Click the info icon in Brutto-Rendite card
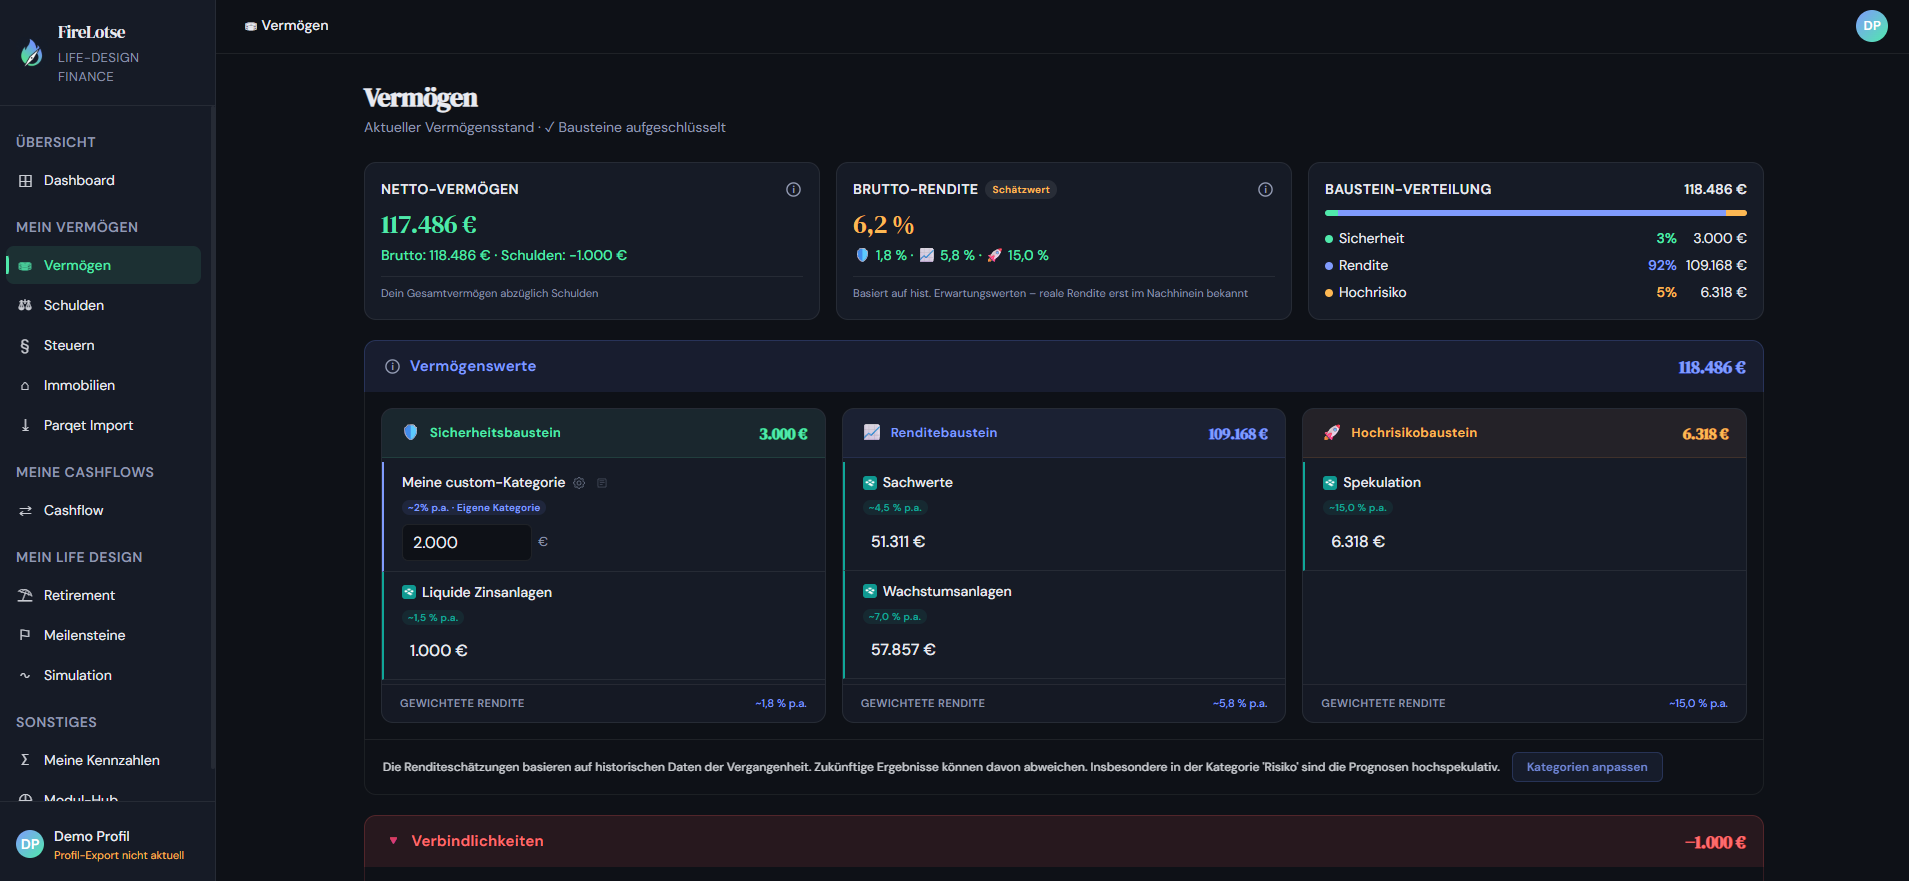Image resolution: width=1909 pixels, height=881 pixels. pyautogui.click(x=1265, y=189)
